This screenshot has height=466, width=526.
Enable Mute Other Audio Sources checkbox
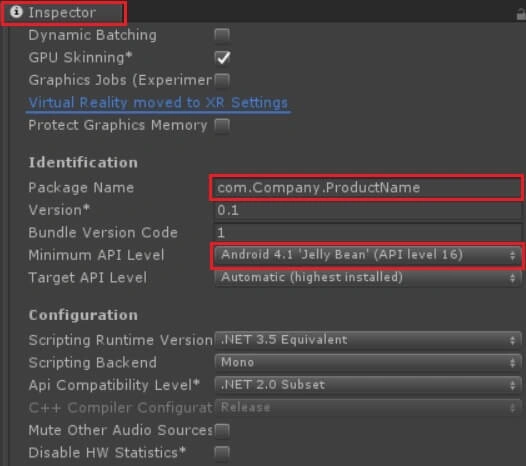click(x=222, y=430)
